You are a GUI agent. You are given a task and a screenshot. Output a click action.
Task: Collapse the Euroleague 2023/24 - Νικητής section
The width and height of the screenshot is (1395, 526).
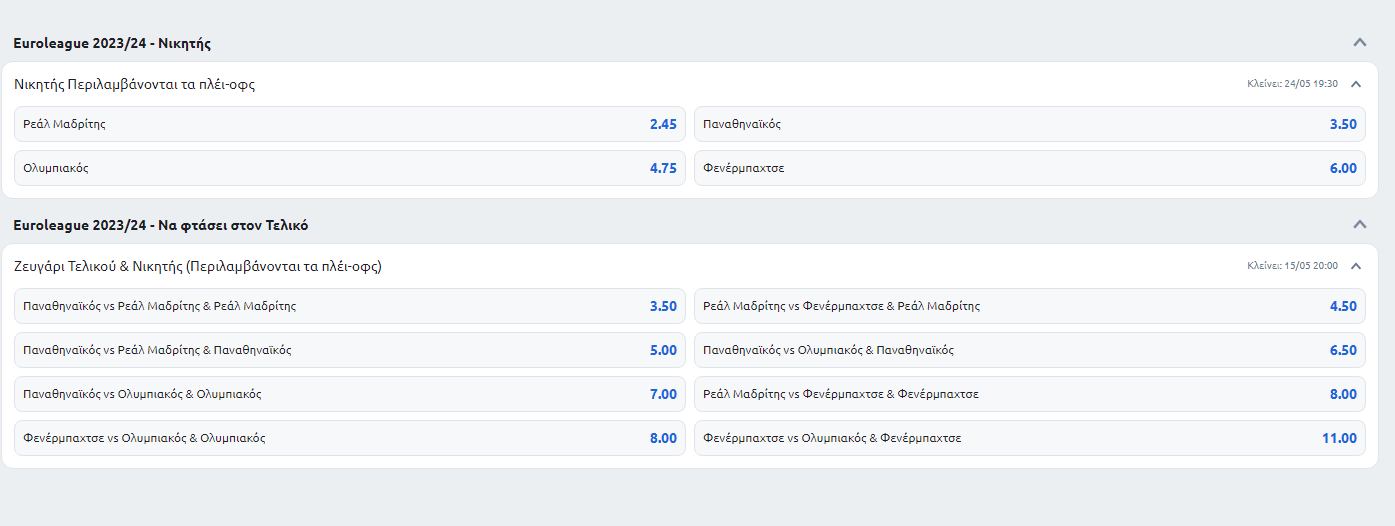tap(1359, 42)
